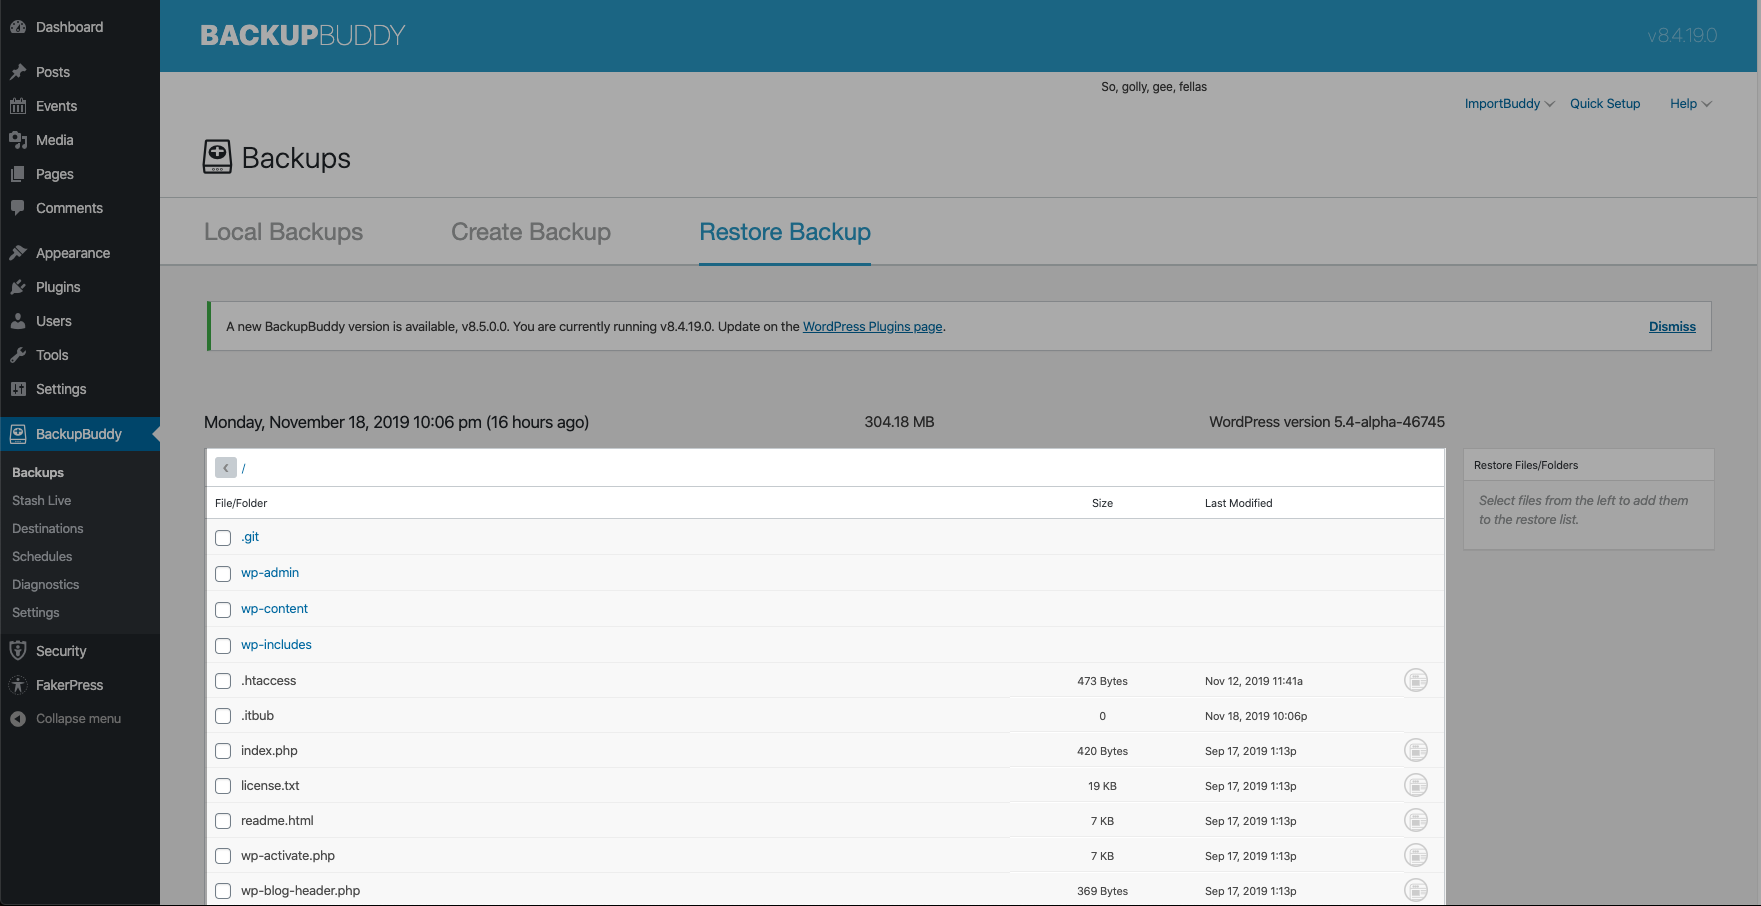This screenshot has width=1761, height=906.
Task: Check the wp-includes folder checkbox
Action: (223, 646)
